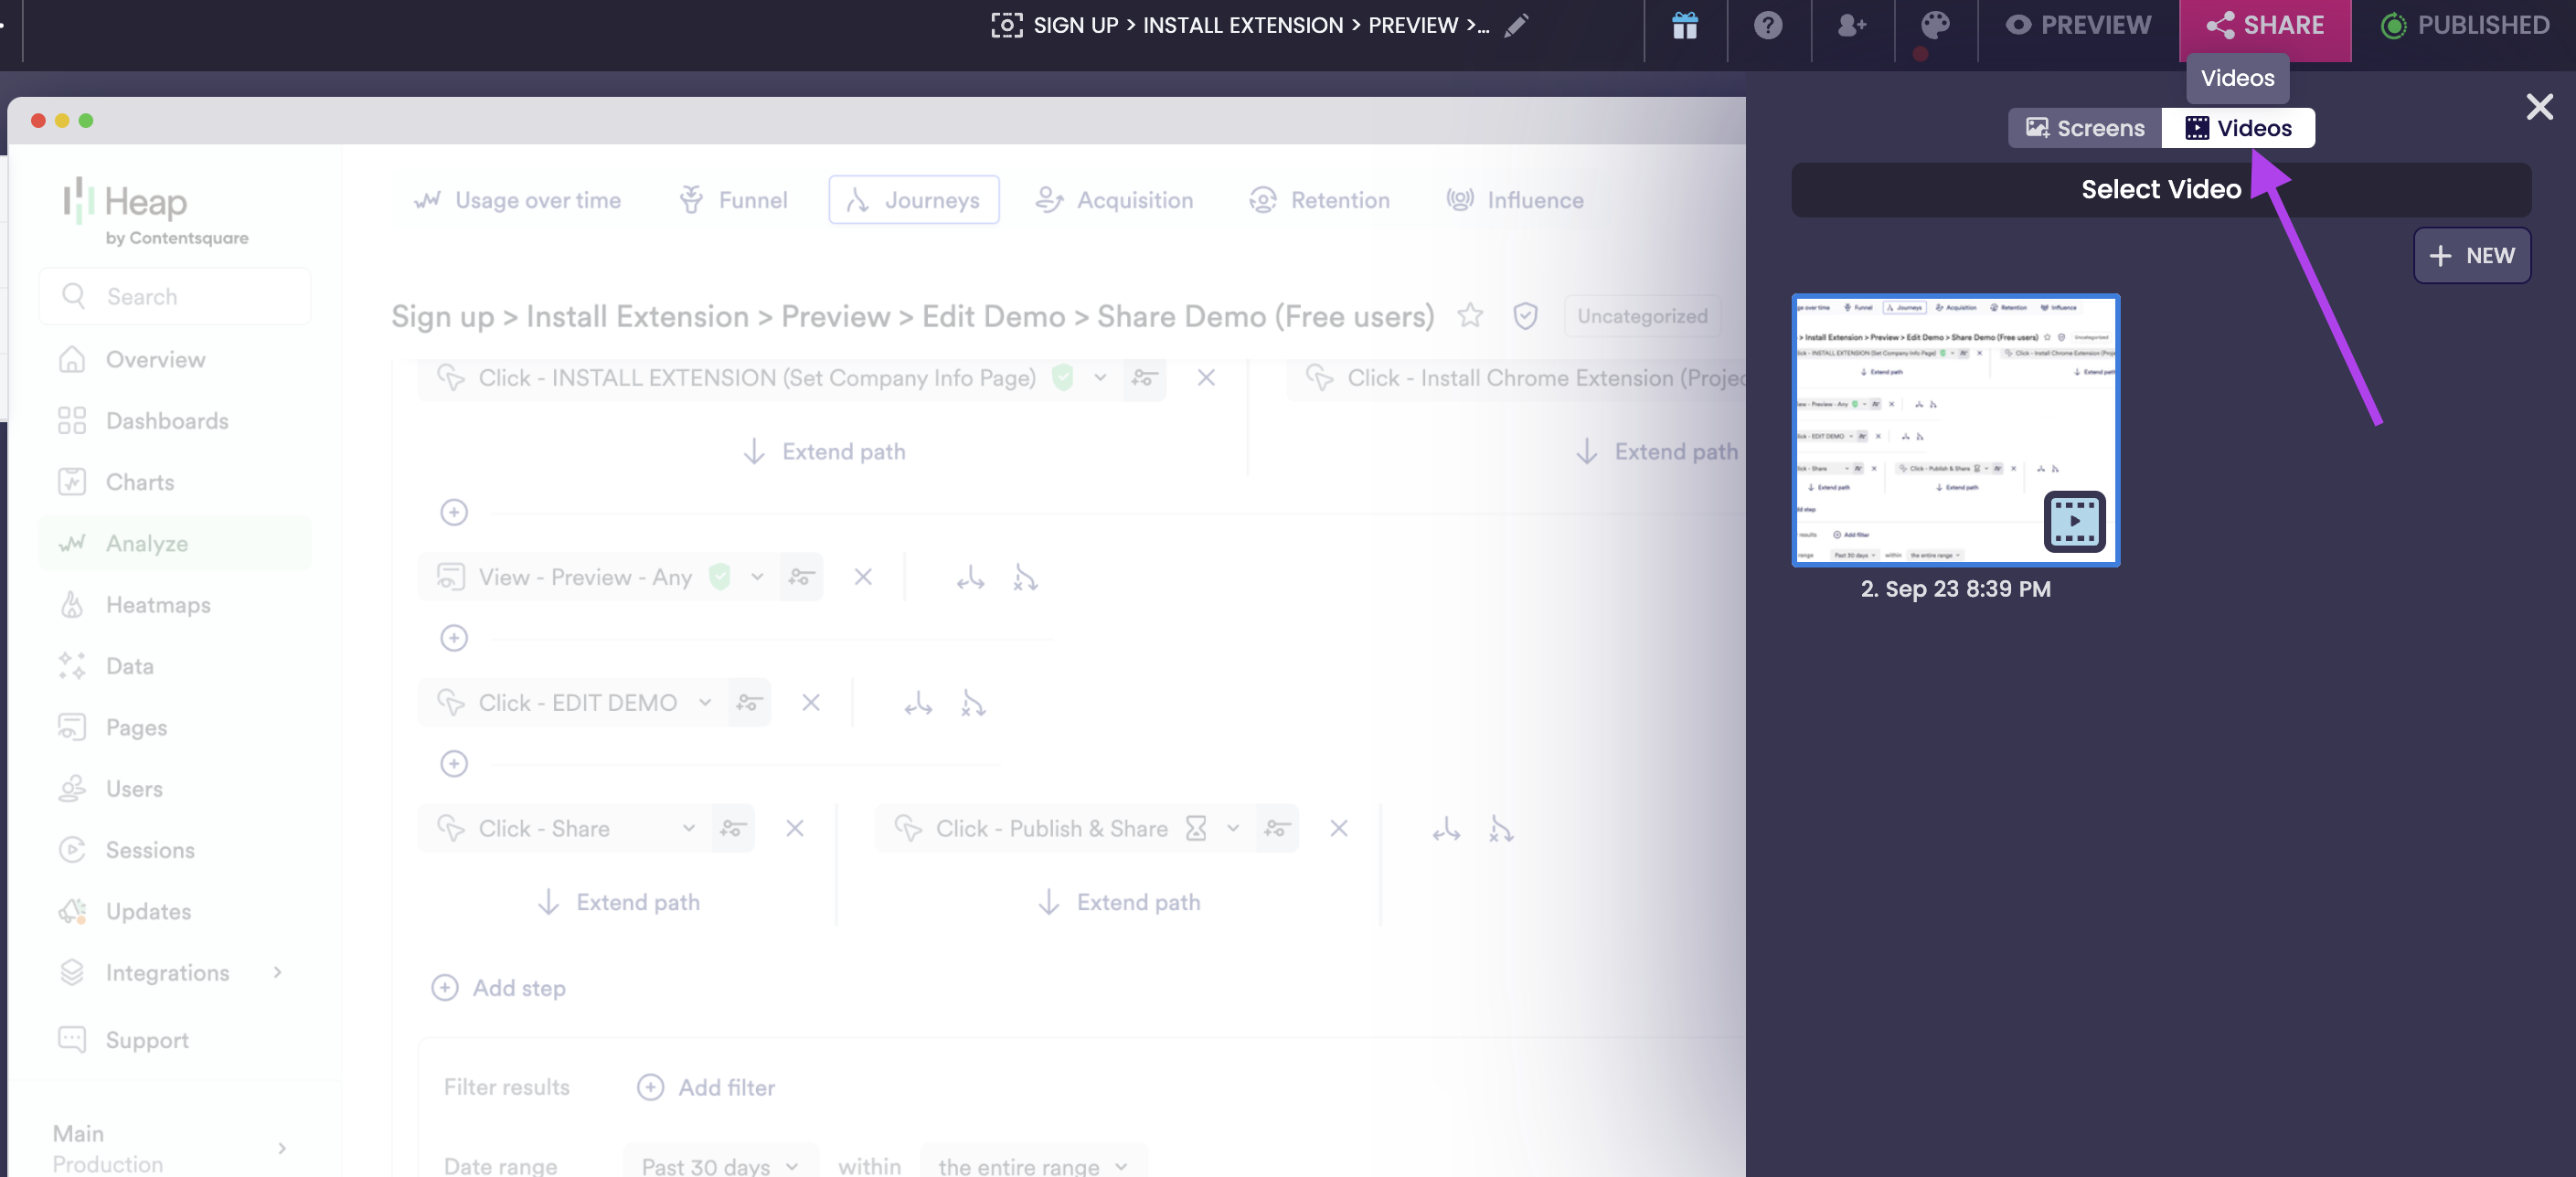Open the Retention tab
The width and height of the screenshot is (2576, 1177).
(1319, 200)
